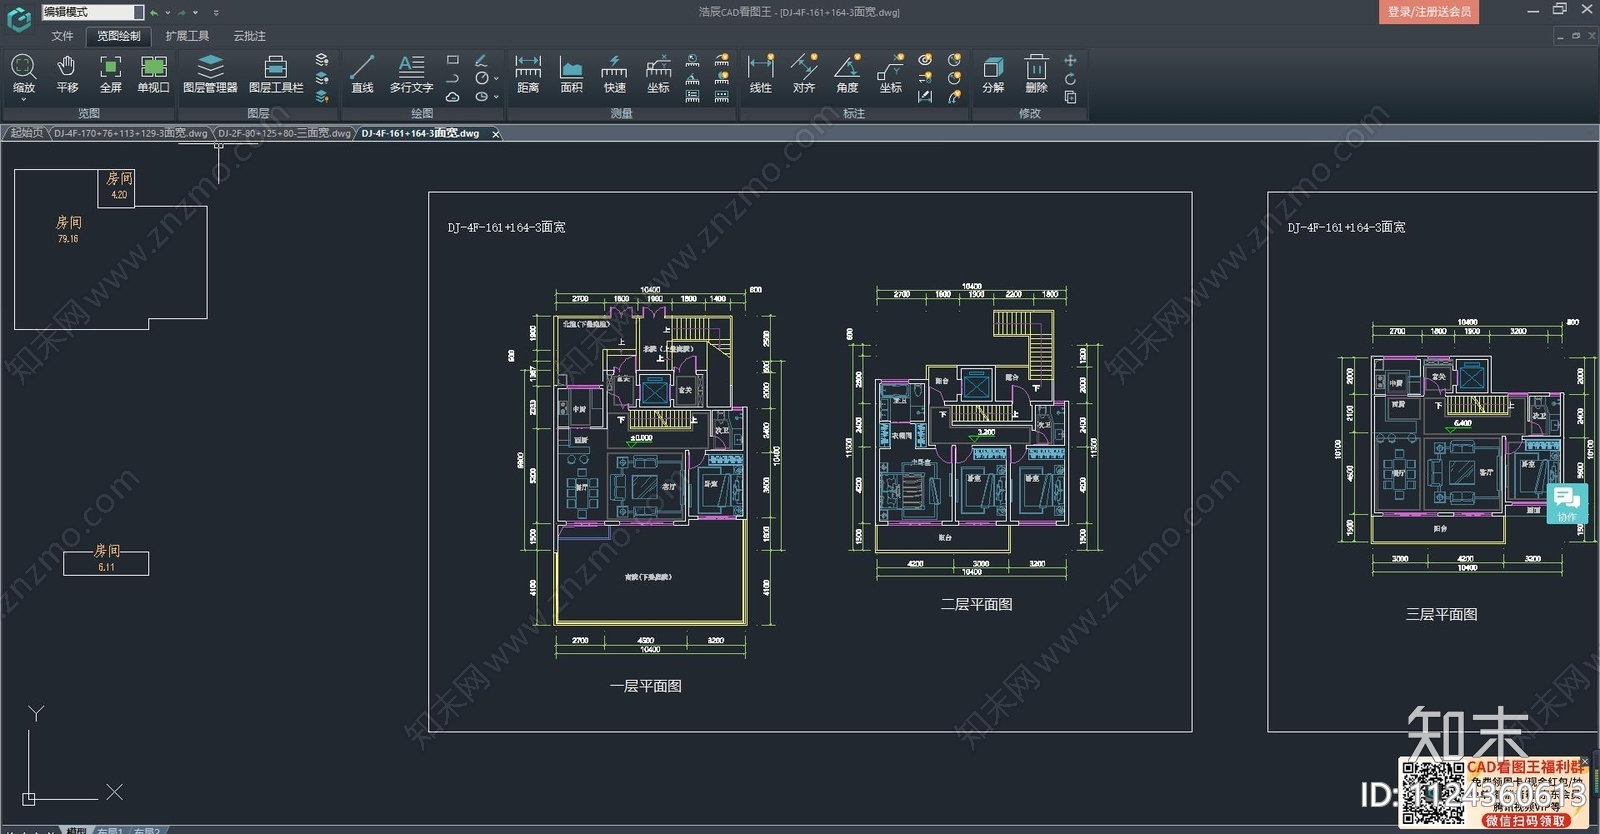Click the 全屏 fullscreen icon
The image size is (1600, 834).
(110, 74)
